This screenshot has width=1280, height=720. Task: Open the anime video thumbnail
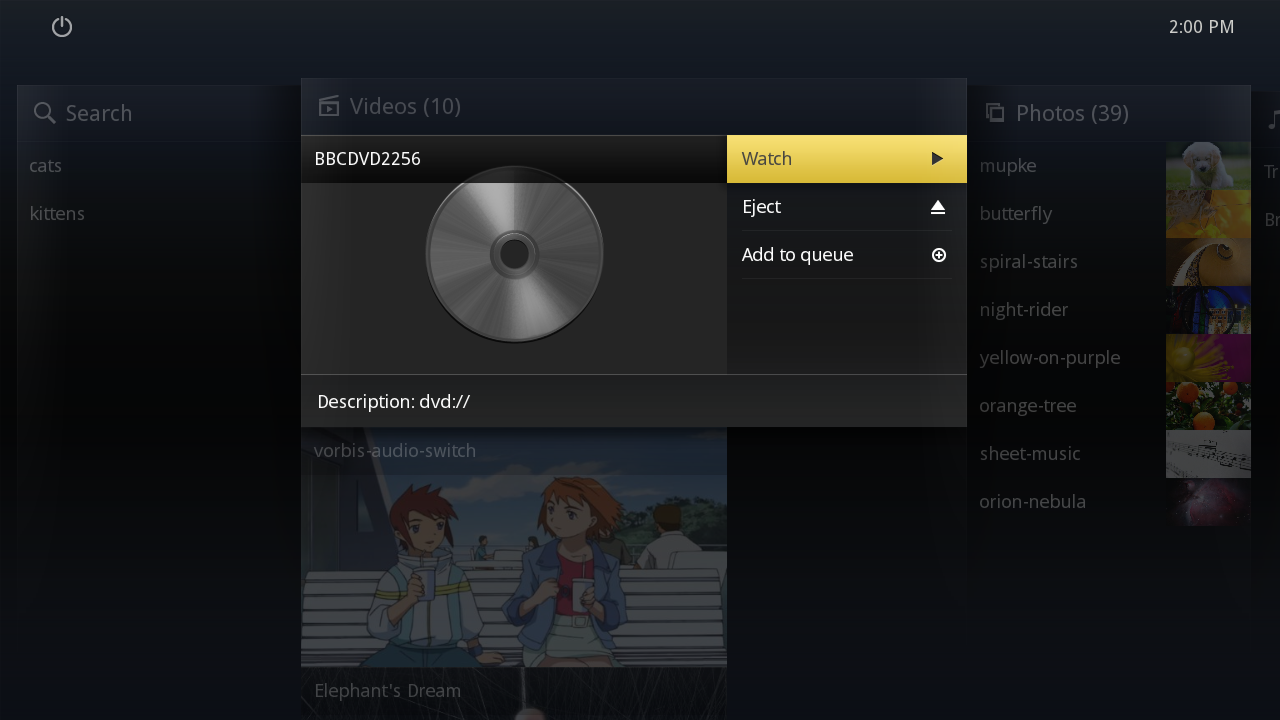pos(514,570)
